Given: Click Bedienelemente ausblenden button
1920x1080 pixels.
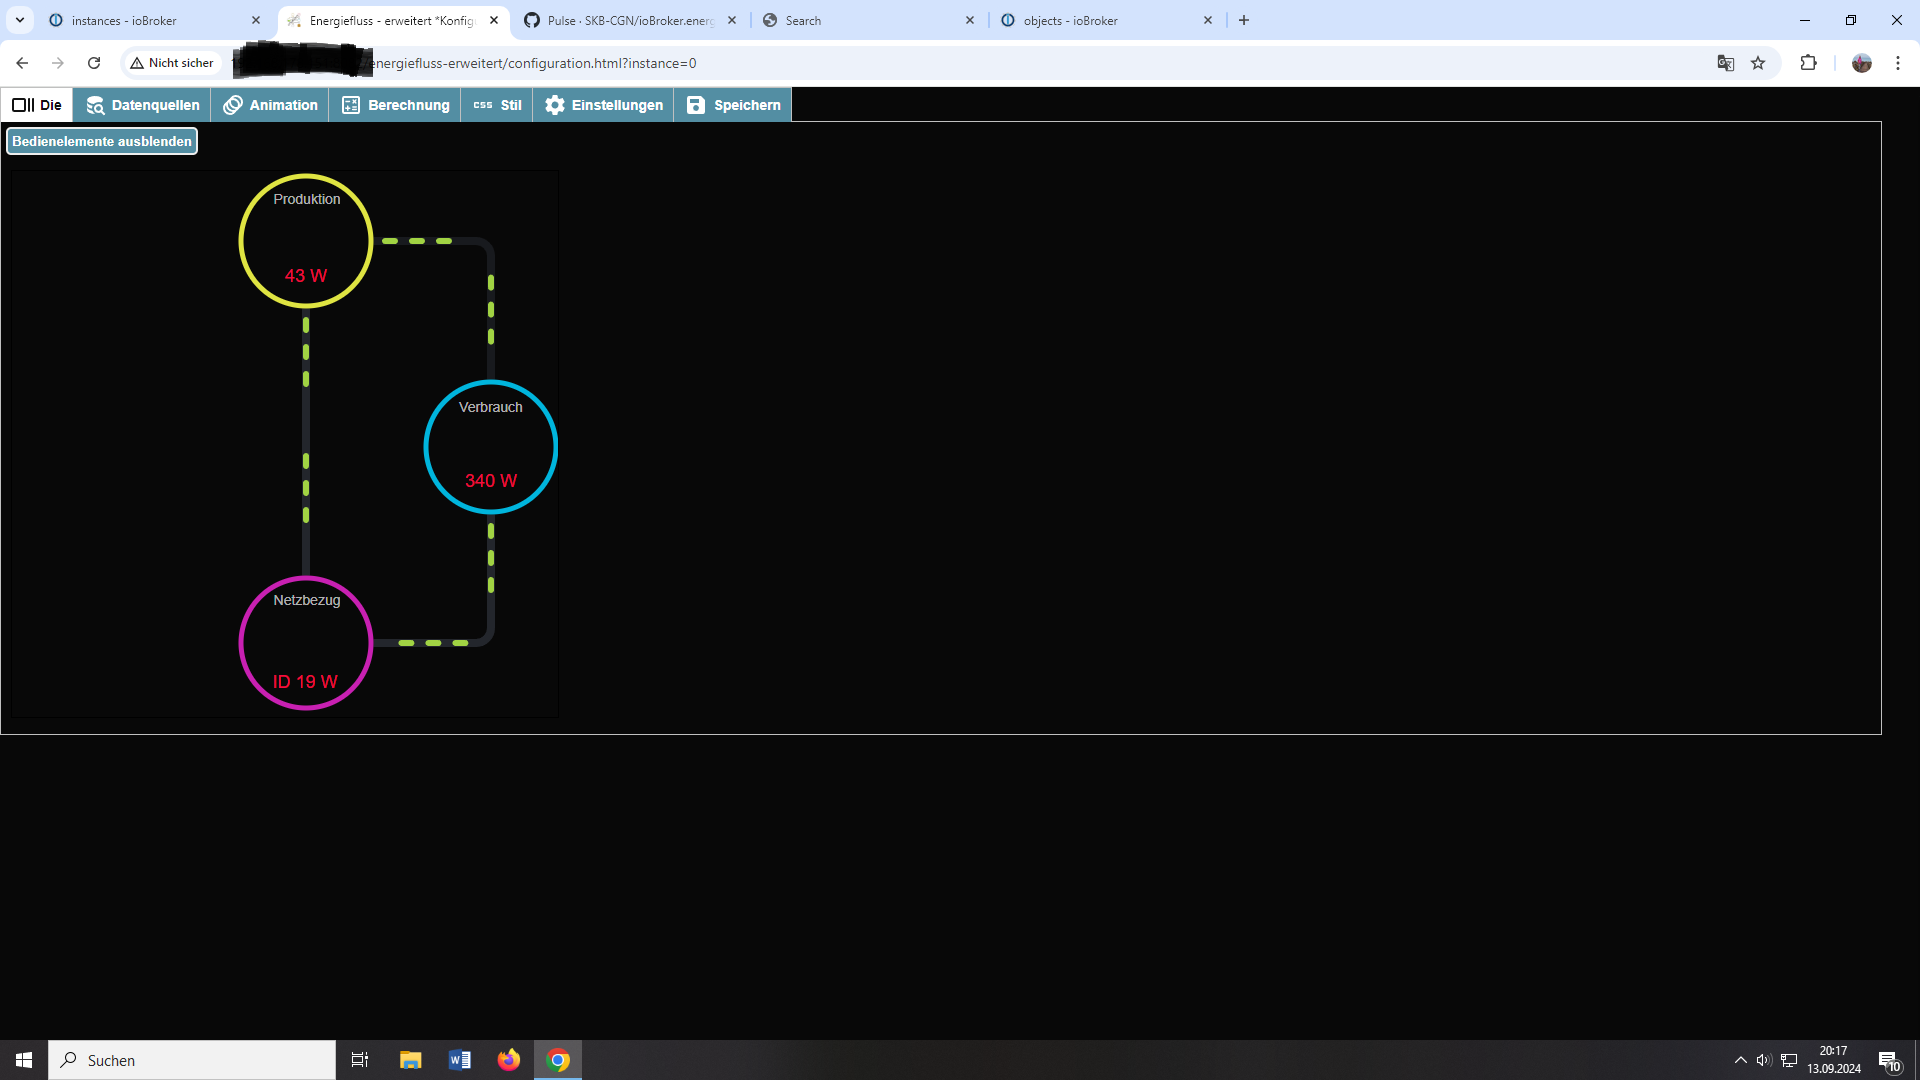Looking at the screenshot, I should (102, 141).
